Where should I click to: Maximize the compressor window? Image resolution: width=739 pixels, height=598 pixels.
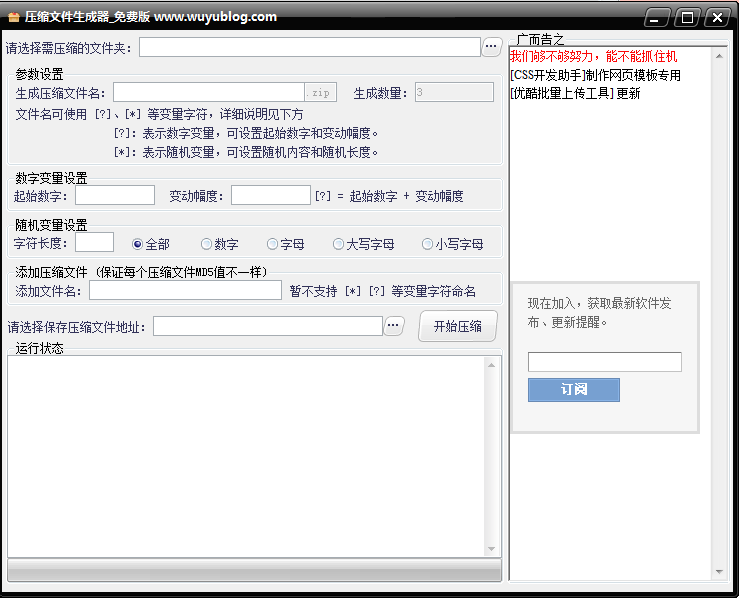687,18
